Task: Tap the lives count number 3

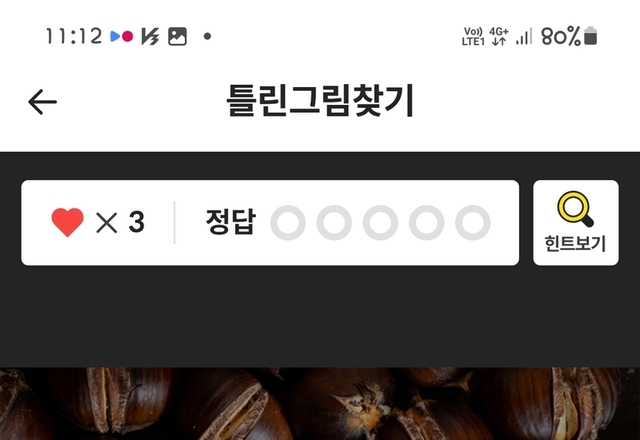Action: [x=136, y=222]
